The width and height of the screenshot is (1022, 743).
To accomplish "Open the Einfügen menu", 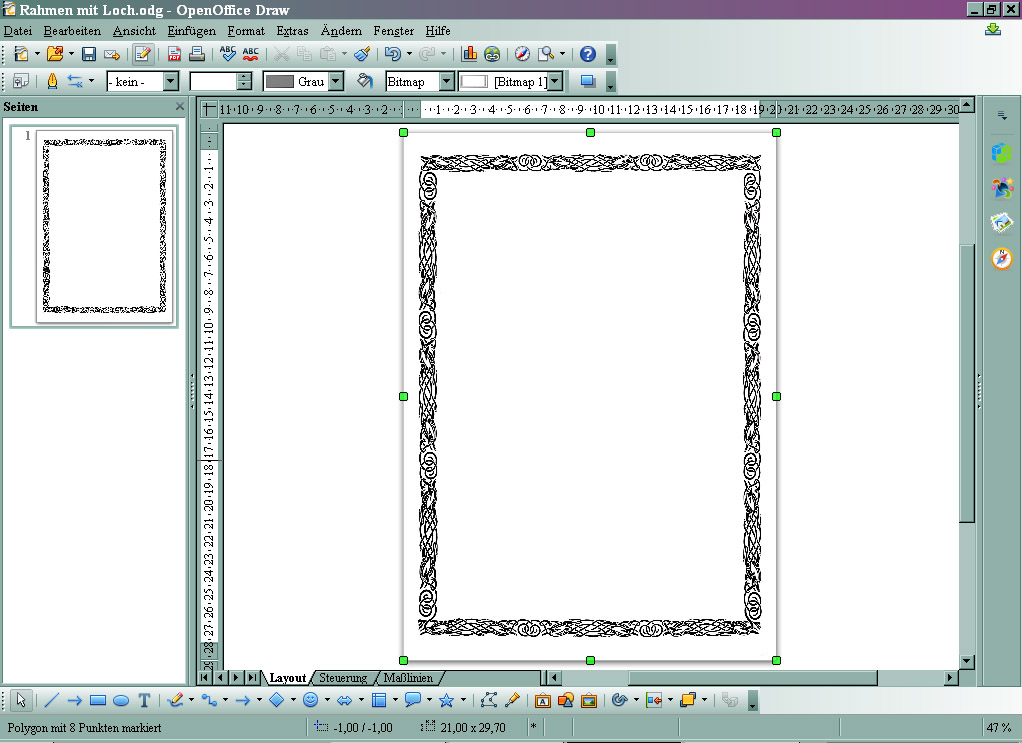I will [x=191, y=31].
